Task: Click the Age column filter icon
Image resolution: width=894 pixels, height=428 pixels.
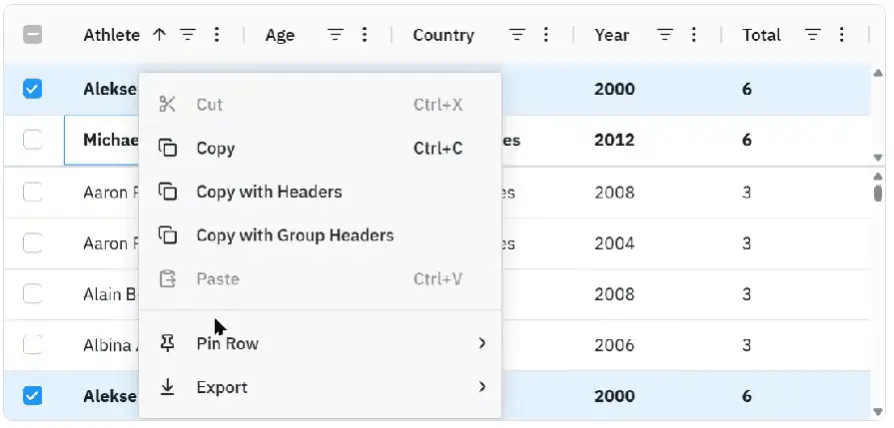Action: click(335, 35)
